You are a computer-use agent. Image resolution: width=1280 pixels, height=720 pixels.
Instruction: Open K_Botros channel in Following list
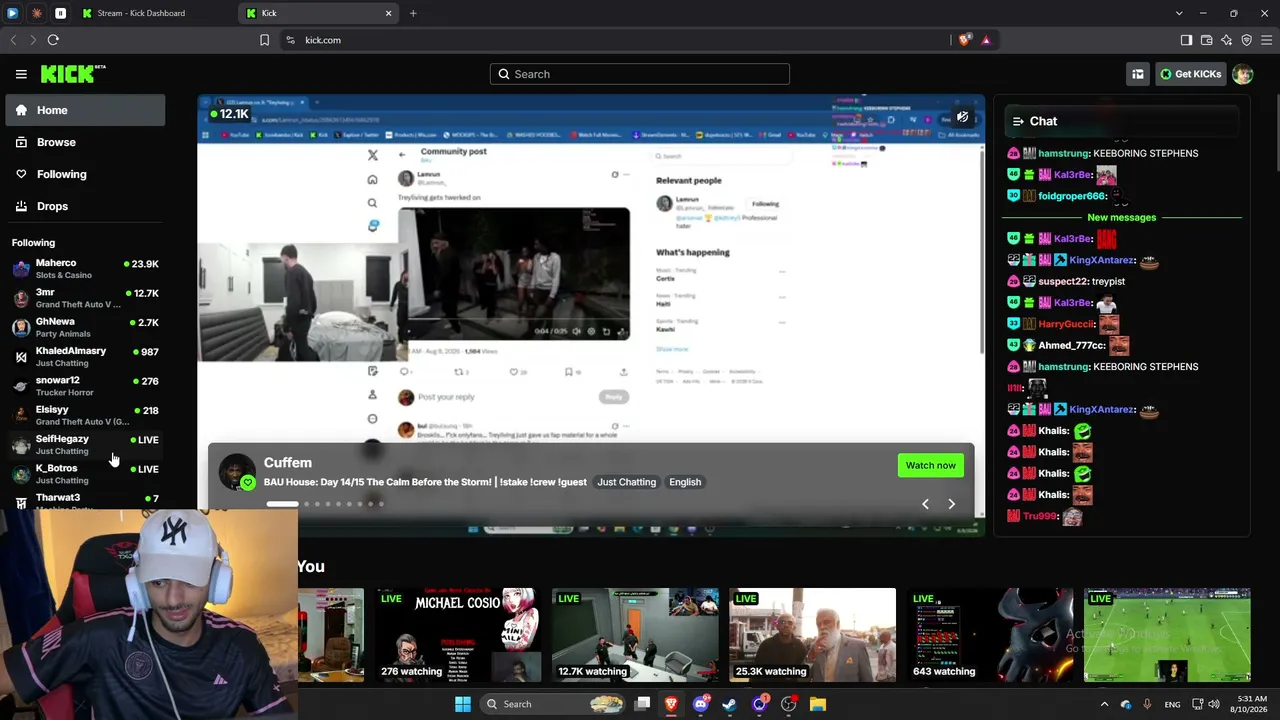[x=85, y=474]
